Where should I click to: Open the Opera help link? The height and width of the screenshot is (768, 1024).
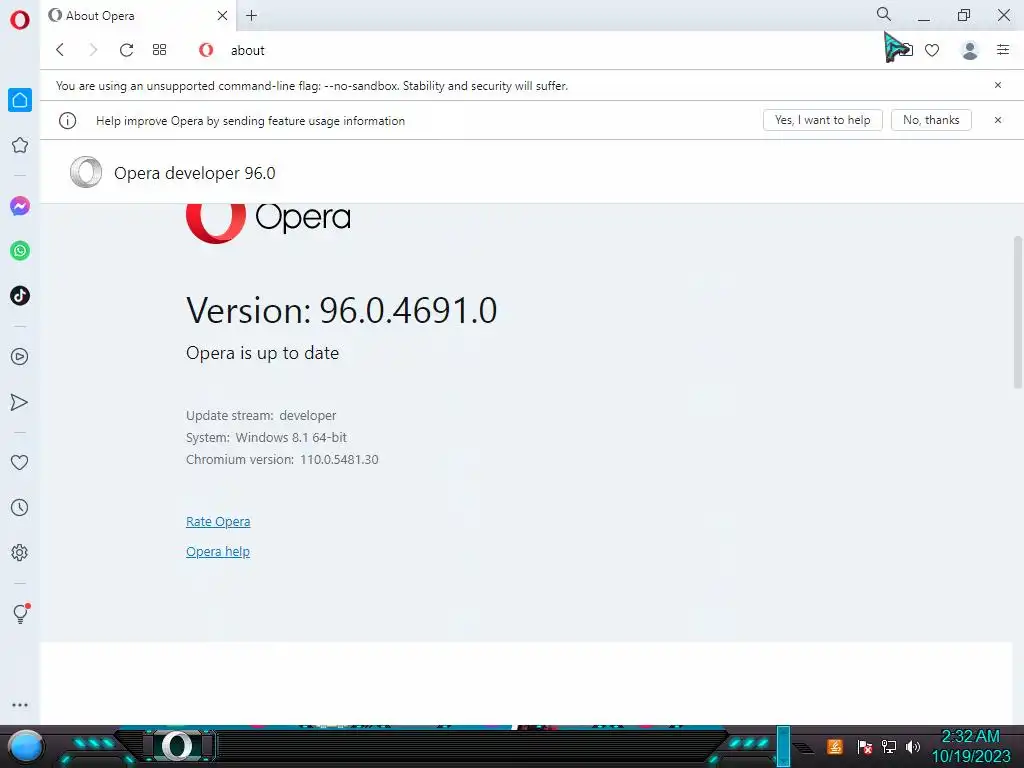click(218, 552)
